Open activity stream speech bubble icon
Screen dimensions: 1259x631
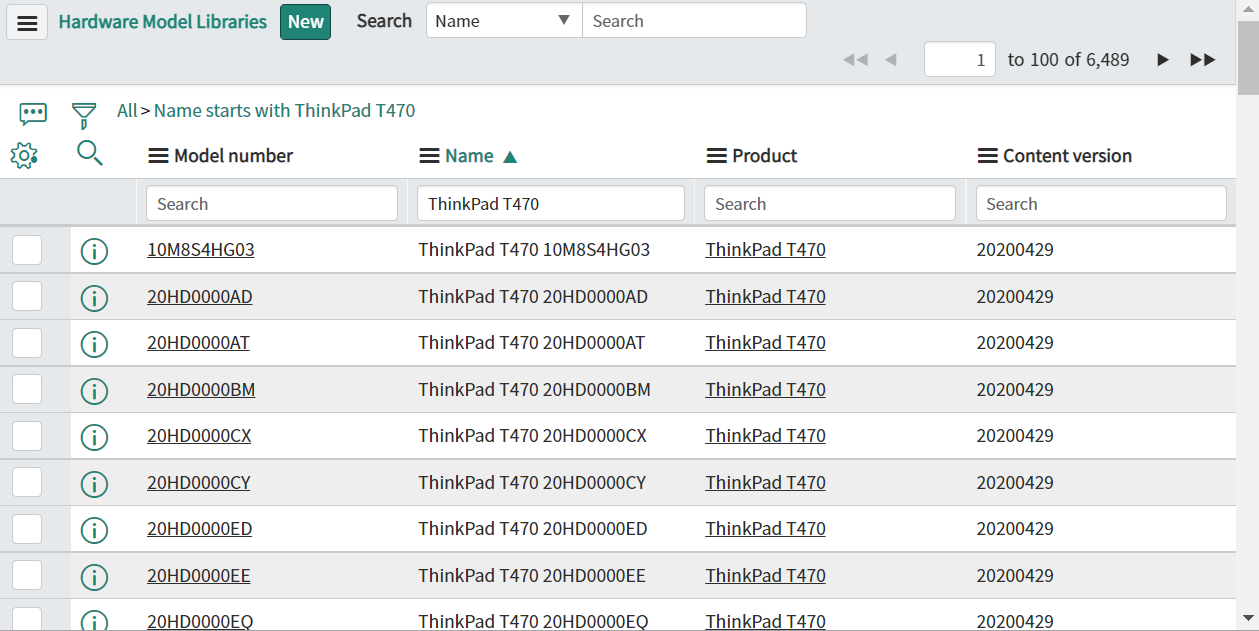click(33, 113)
